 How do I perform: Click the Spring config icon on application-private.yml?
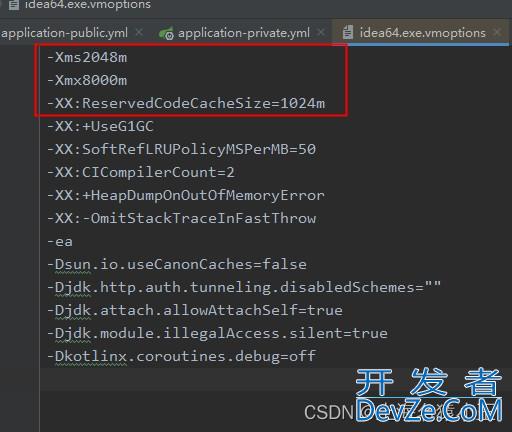click(x=166, y=33)
